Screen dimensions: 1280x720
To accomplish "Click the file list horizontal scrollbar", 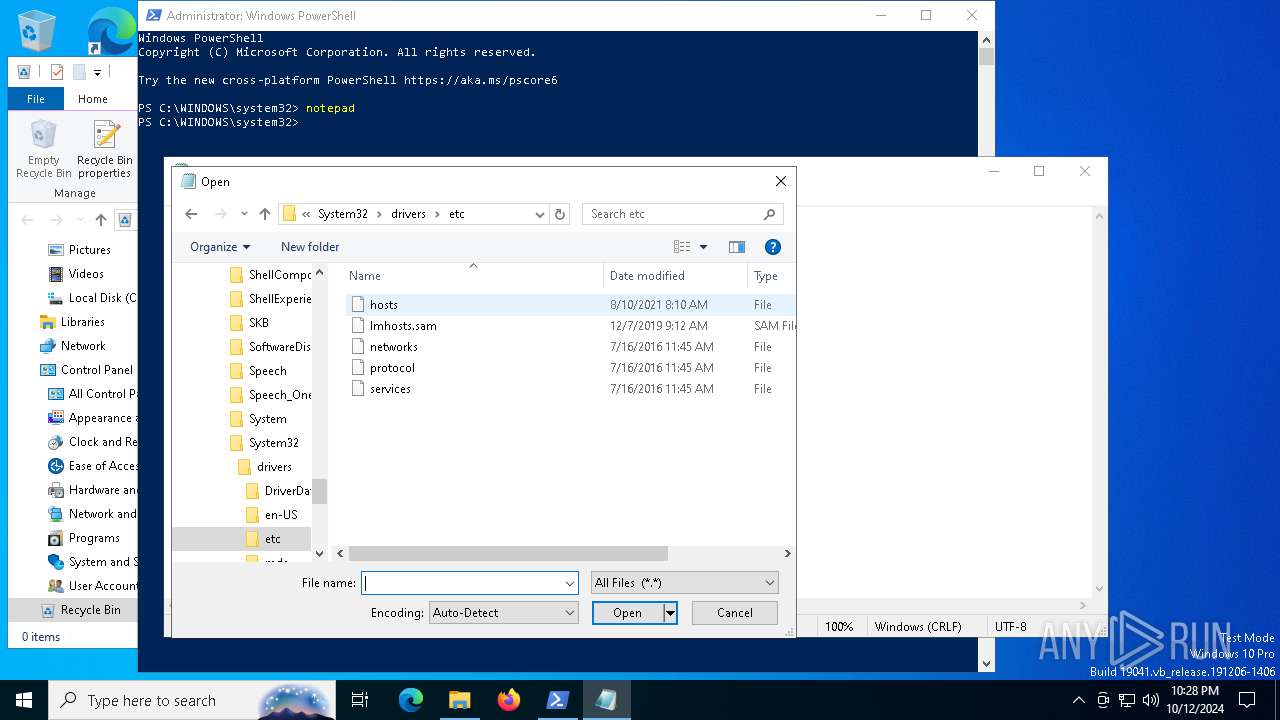I will (508, 553).
